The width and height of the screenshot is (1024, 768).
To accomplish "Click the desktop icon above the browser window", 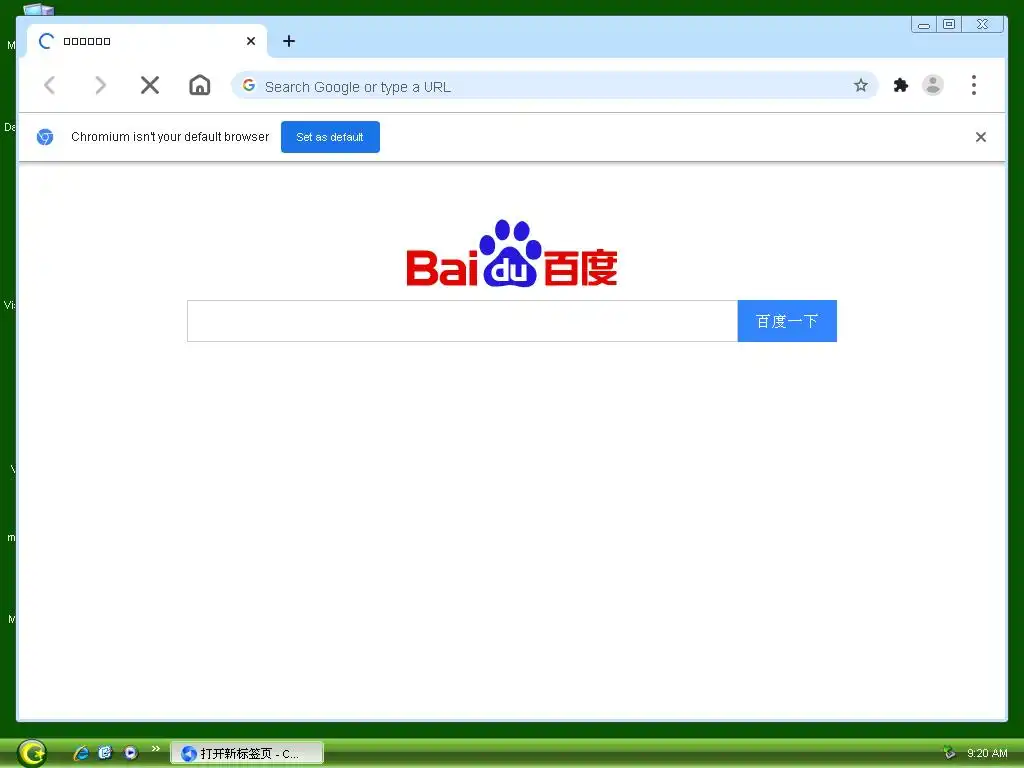I will 39,8.
